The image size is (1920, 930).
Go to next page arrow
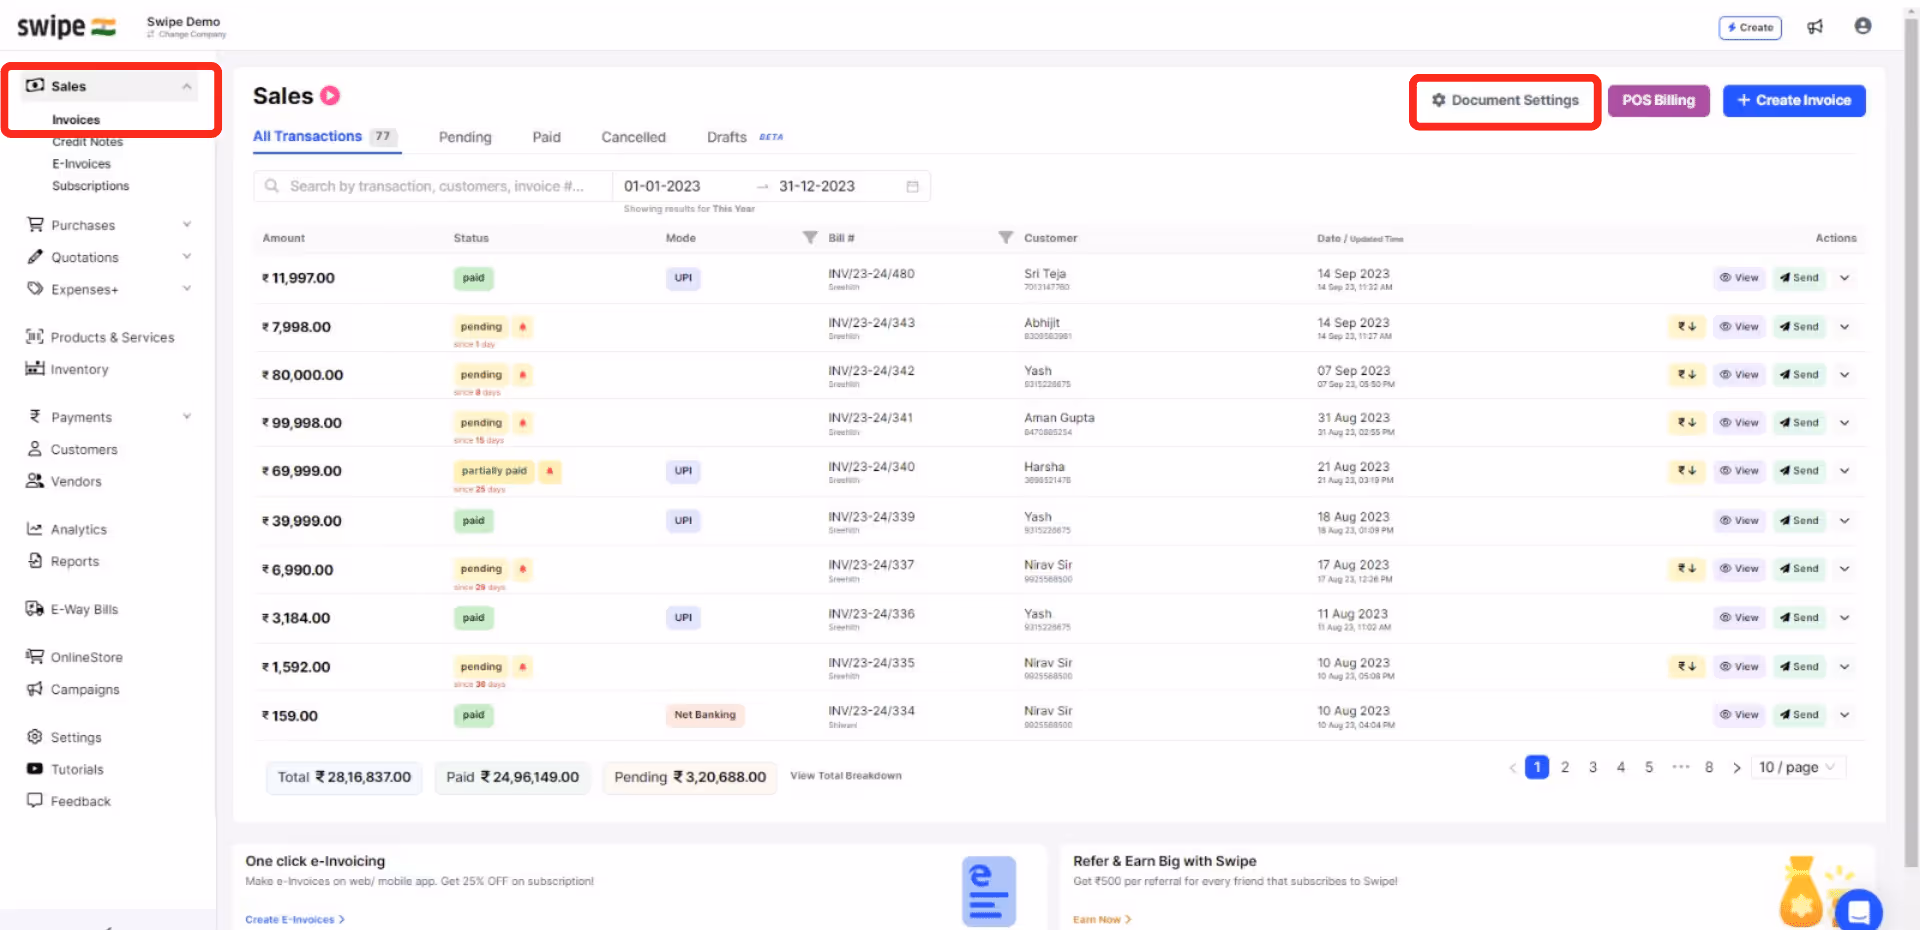point(1737,768)
